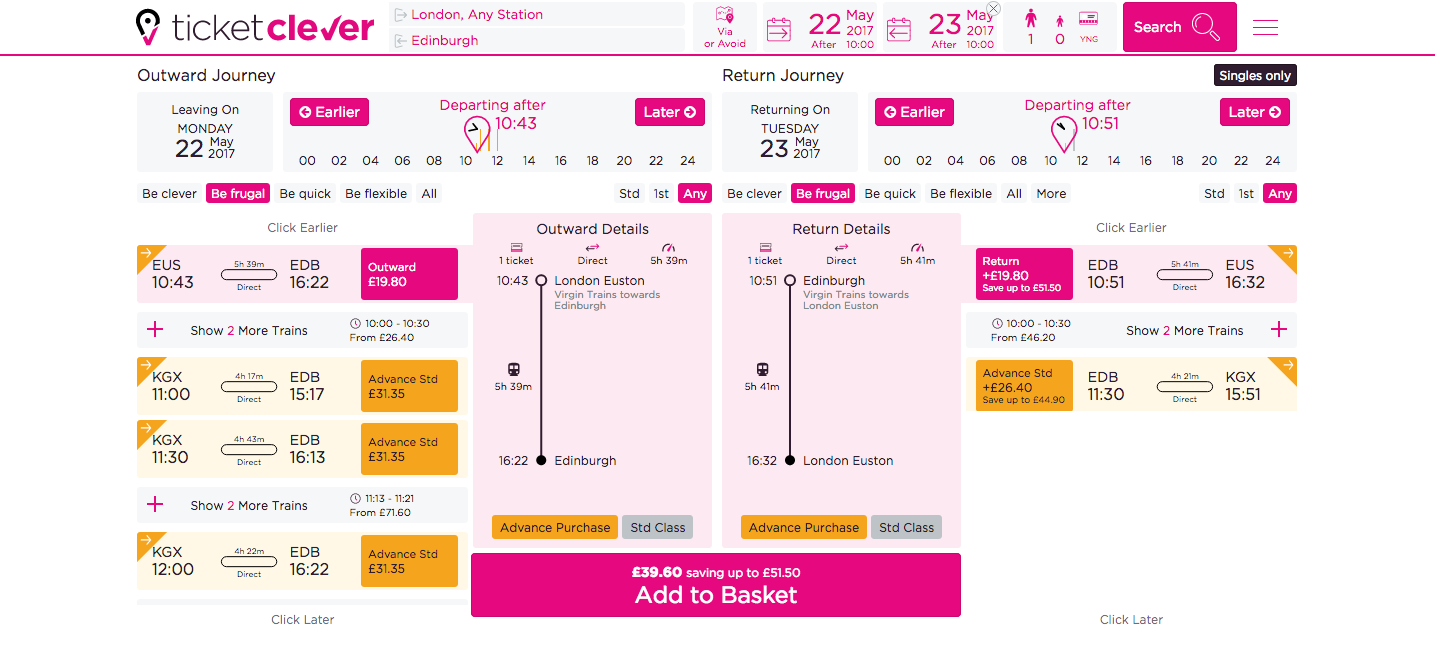The height and width of the screenshot is (652, 1435).
Task: Open the railcard selector icon
Action: [1088, 19]
